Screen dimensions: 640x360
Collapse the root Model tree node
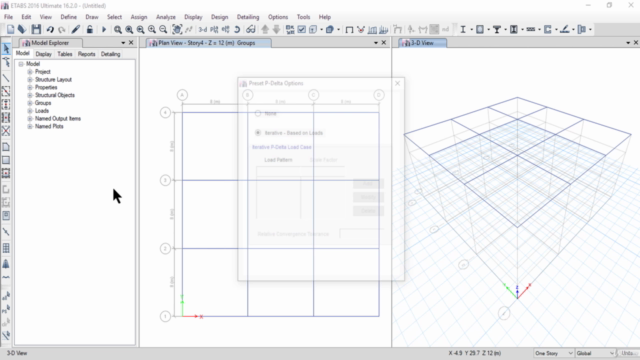tap(21, 64)
